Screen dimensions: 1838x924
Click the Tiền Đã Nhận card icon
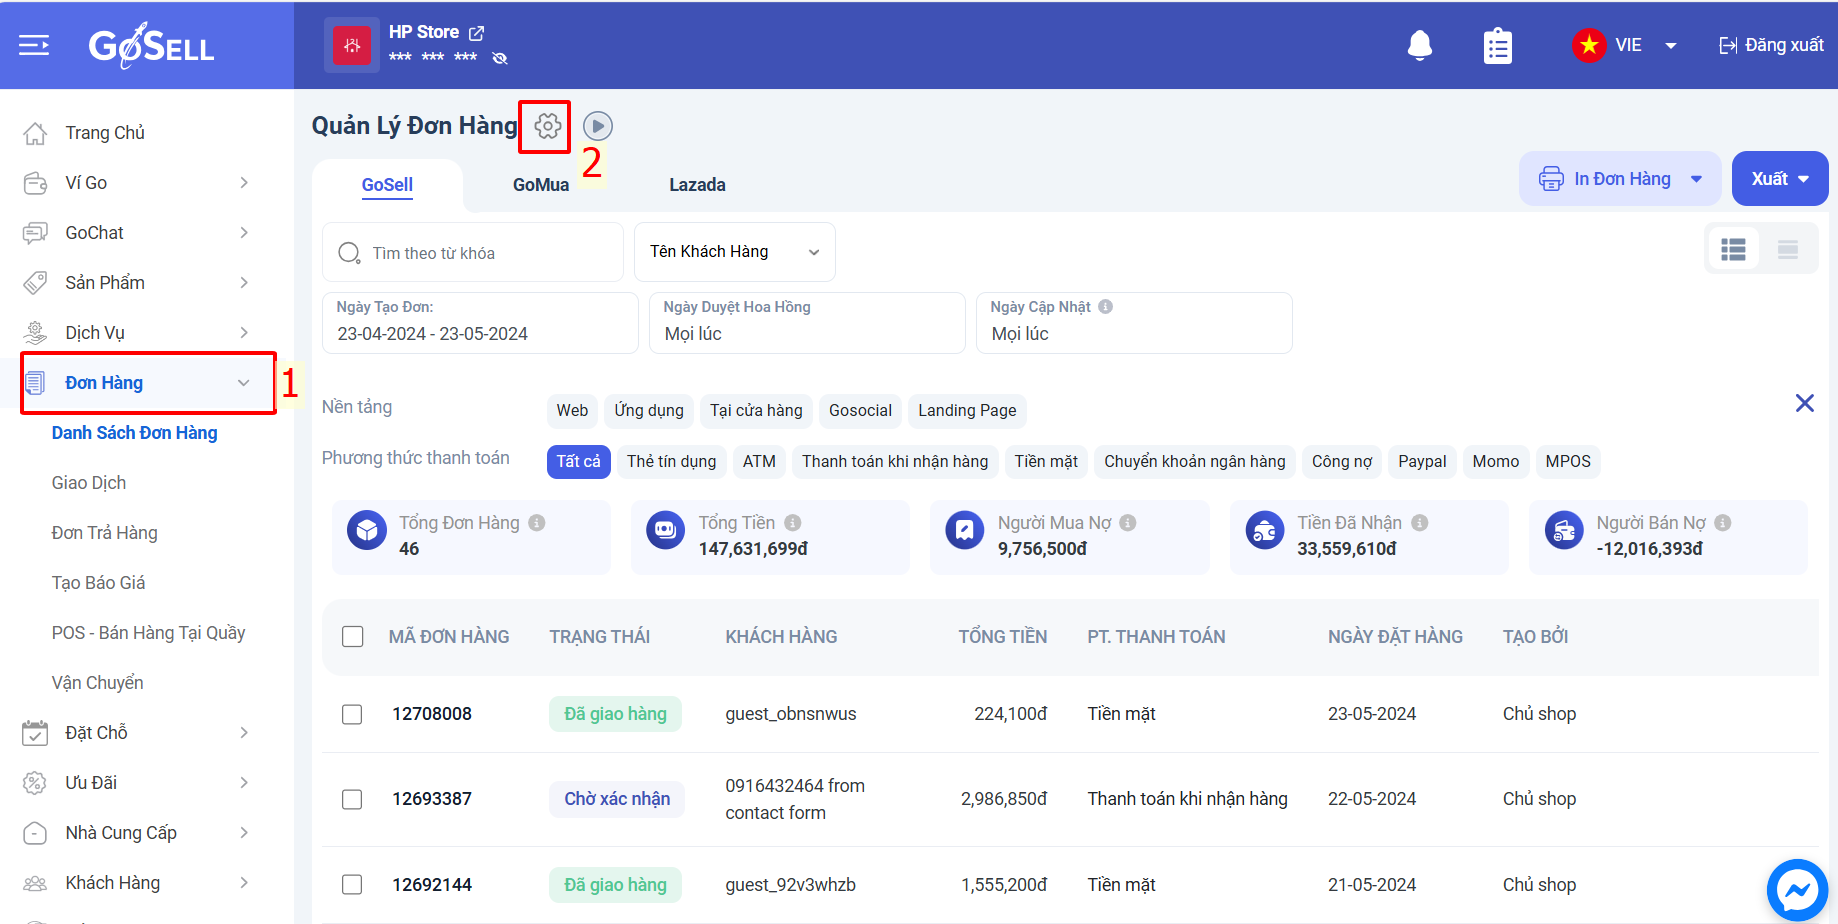[x=1265, y=530]
